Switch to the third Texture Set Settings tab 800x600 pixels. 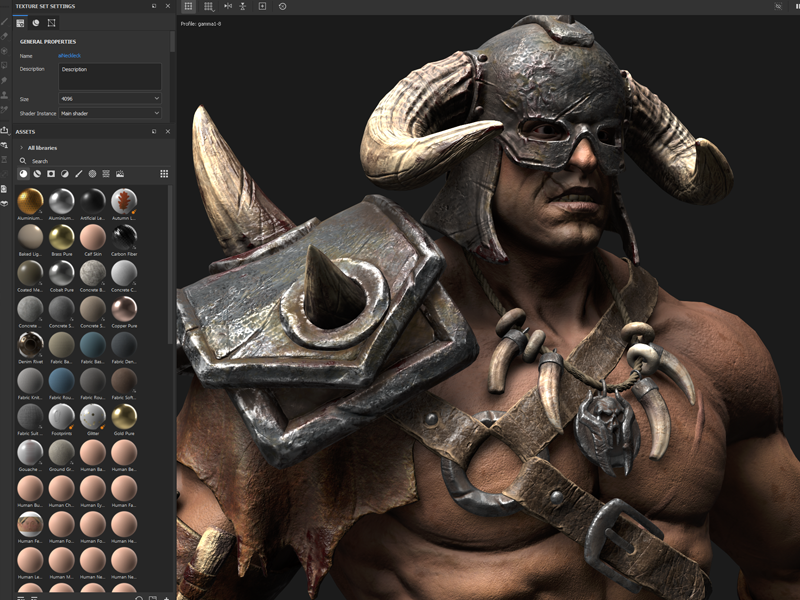52,22
